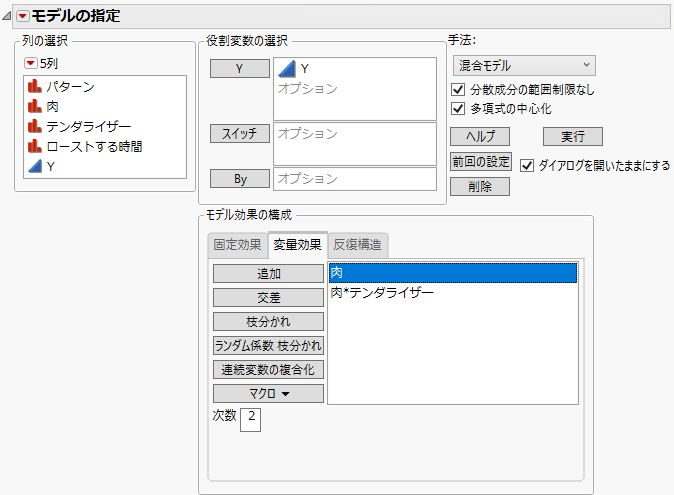Click the nominal icon beside パターン column
Image resolution: width=674 pixels, height=495 pixels.
34,87
